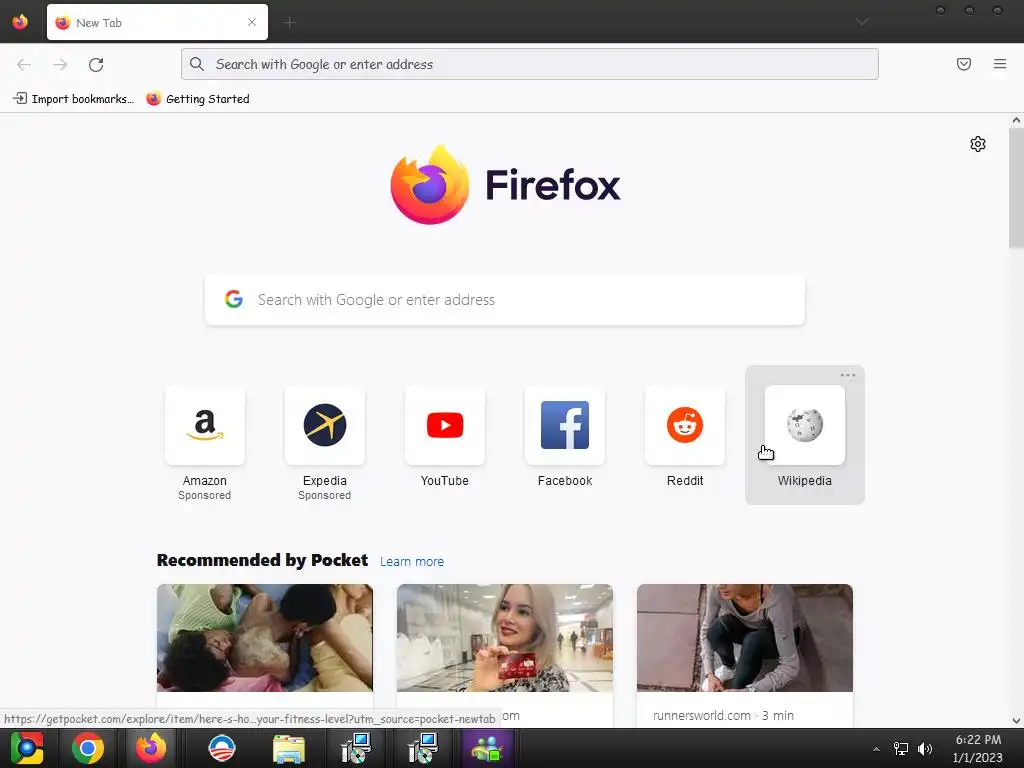
Task: Click the Firefox View icon left of the tabs
Action: point(20,22)
